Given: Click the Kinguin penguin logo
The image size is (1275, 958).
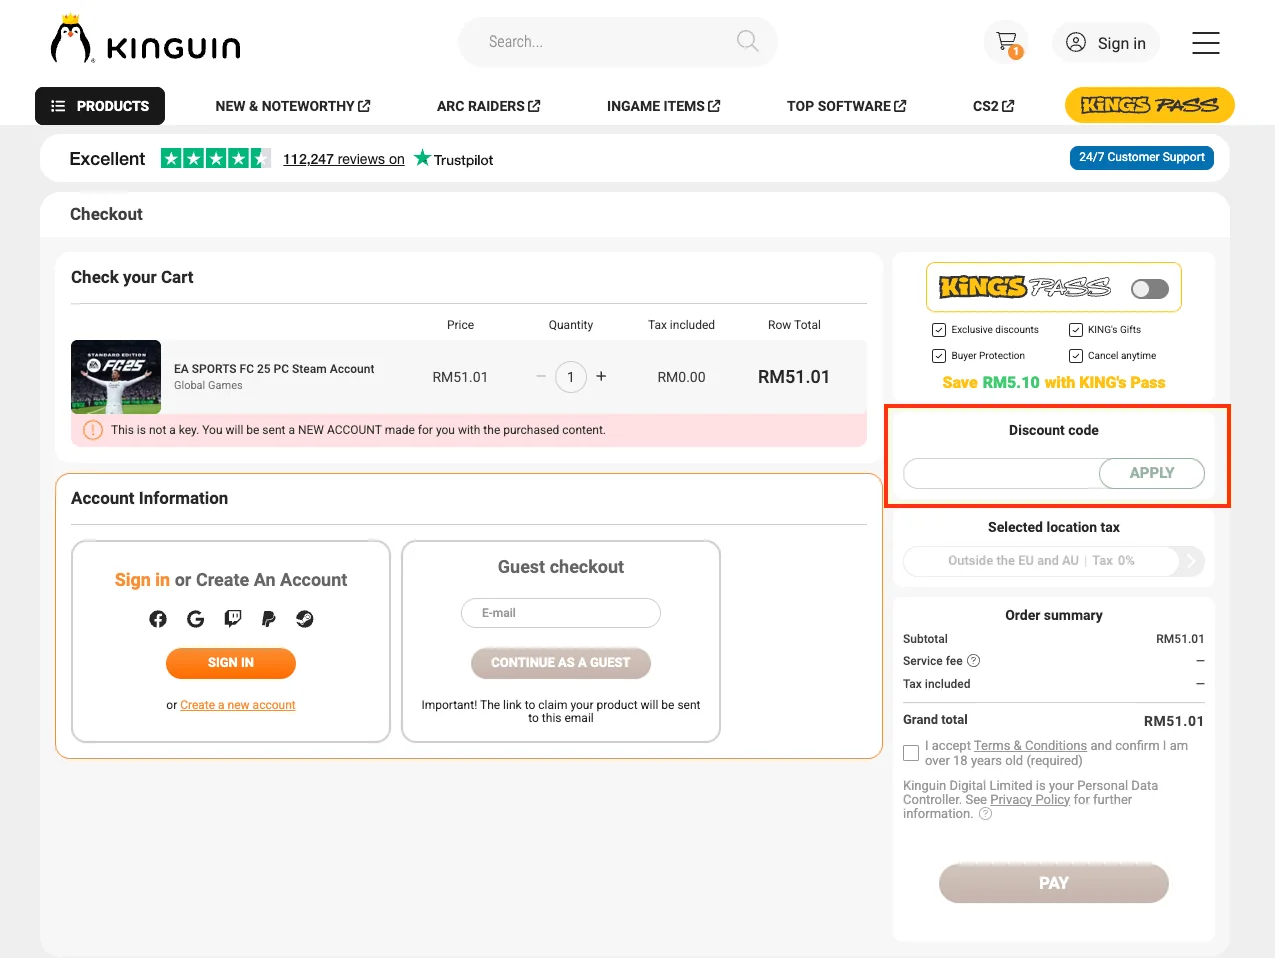Looking at the screenshot, I should 145,40.
